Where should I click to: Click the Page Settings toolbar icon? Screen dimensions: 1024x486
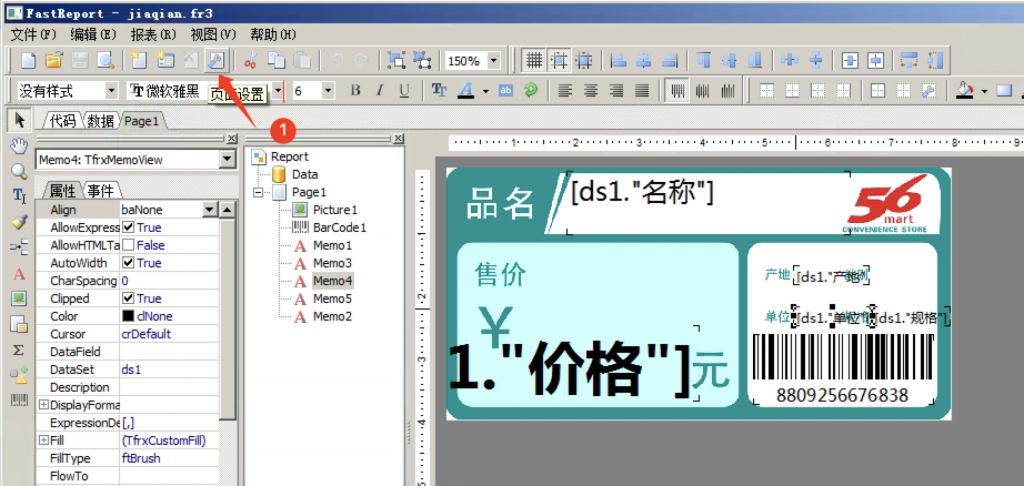215,60
